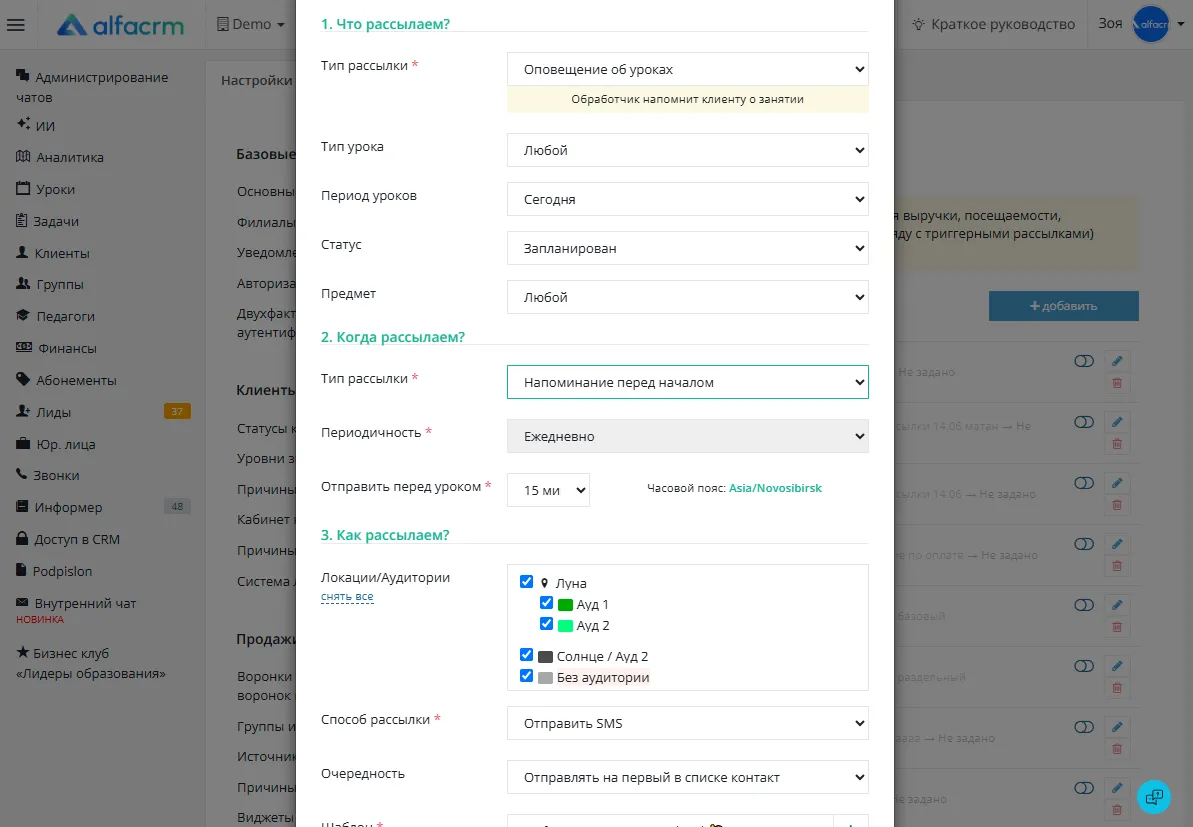The width and height of the screenshot is (1193, 827).
Task: Open the Очередность dropdown
Action: point(688,778)
